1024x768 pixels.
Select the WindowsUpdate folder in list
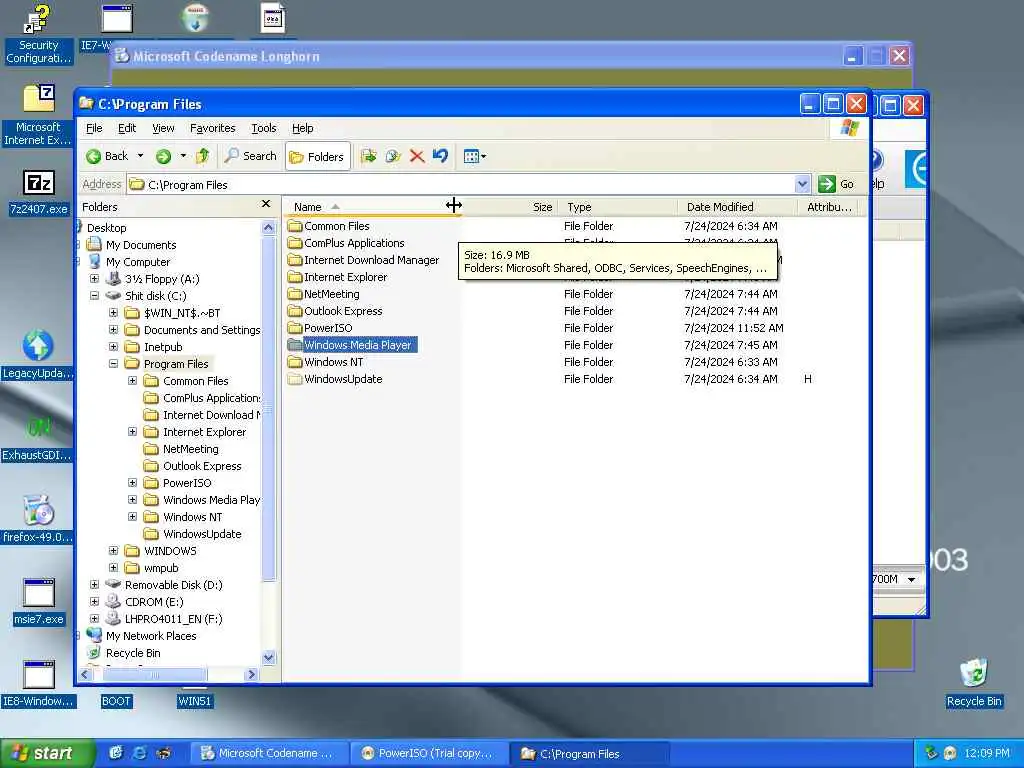point(335,379)
